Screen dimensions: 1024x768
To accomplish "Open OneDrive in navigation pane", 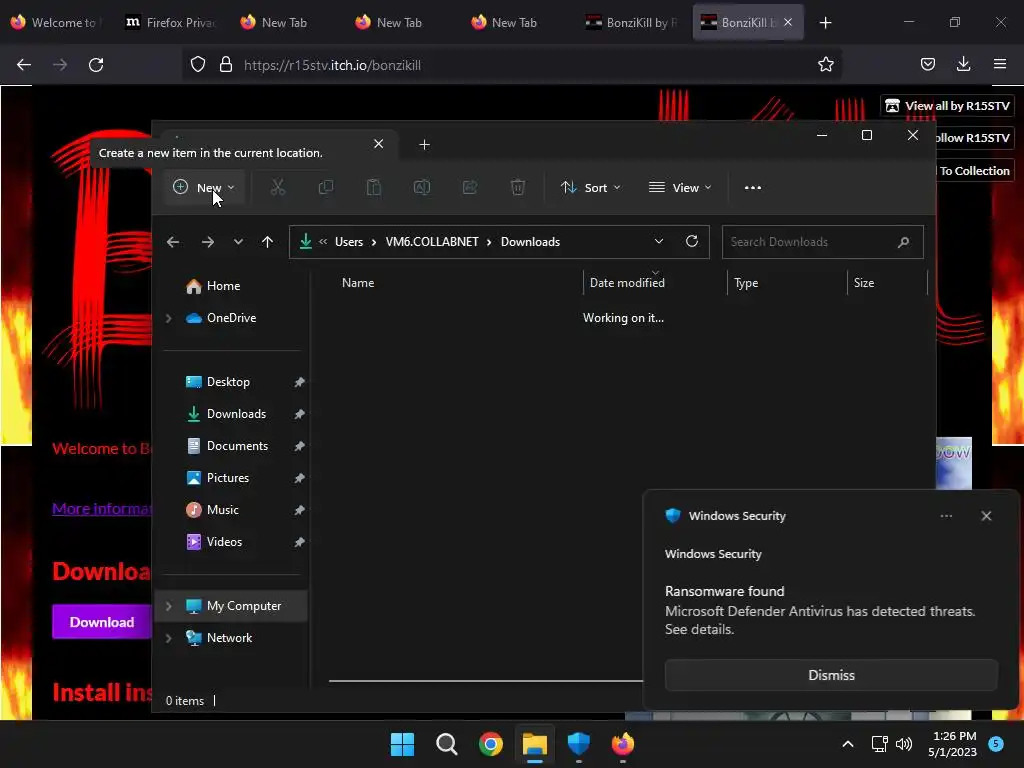I will pos(231,318).
